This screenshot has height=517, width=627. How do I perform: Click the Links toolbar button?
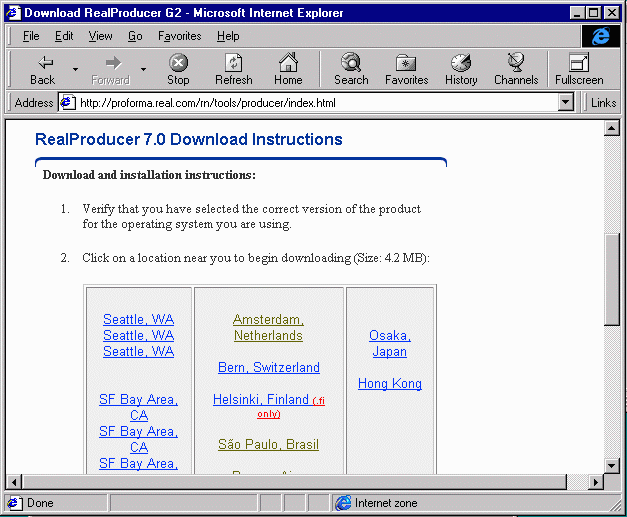[x=603, y=102]
